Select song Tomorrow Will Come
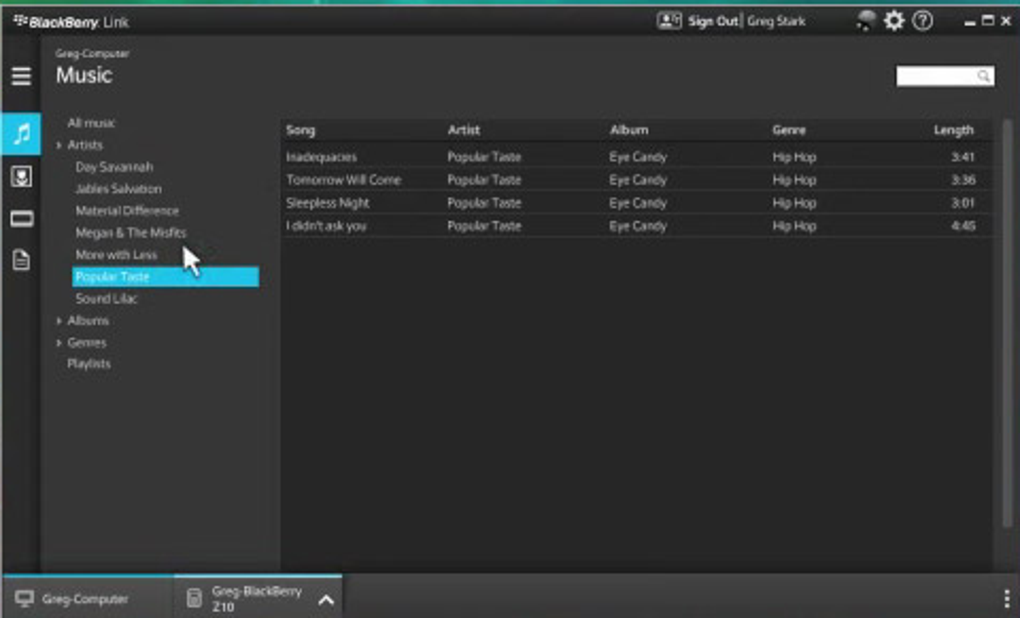This screenshot has width=1020, height=618. pyautogui.click(x=343, y=180)
